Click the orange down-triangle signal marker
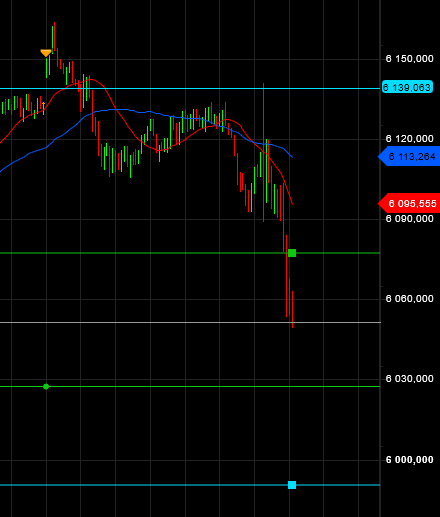Viewport: 440px width, 517px height. point(46,53)
